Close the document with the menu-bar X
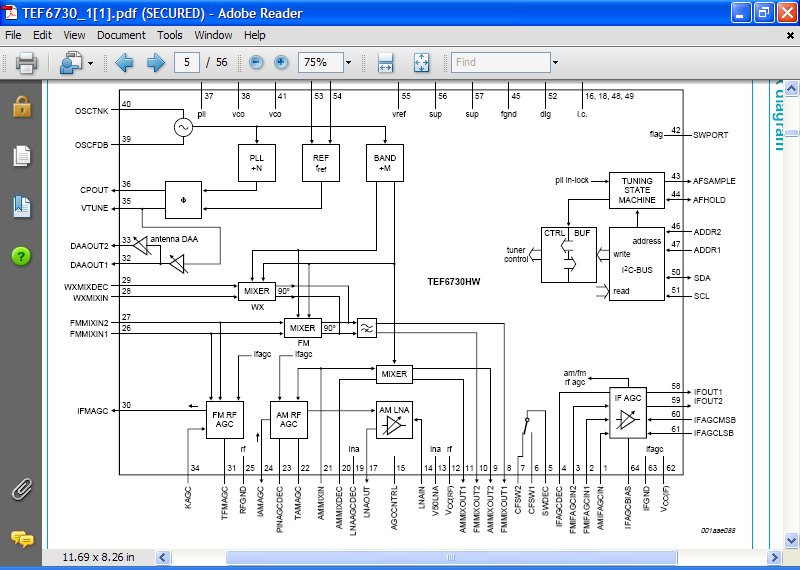 [790, 36]
